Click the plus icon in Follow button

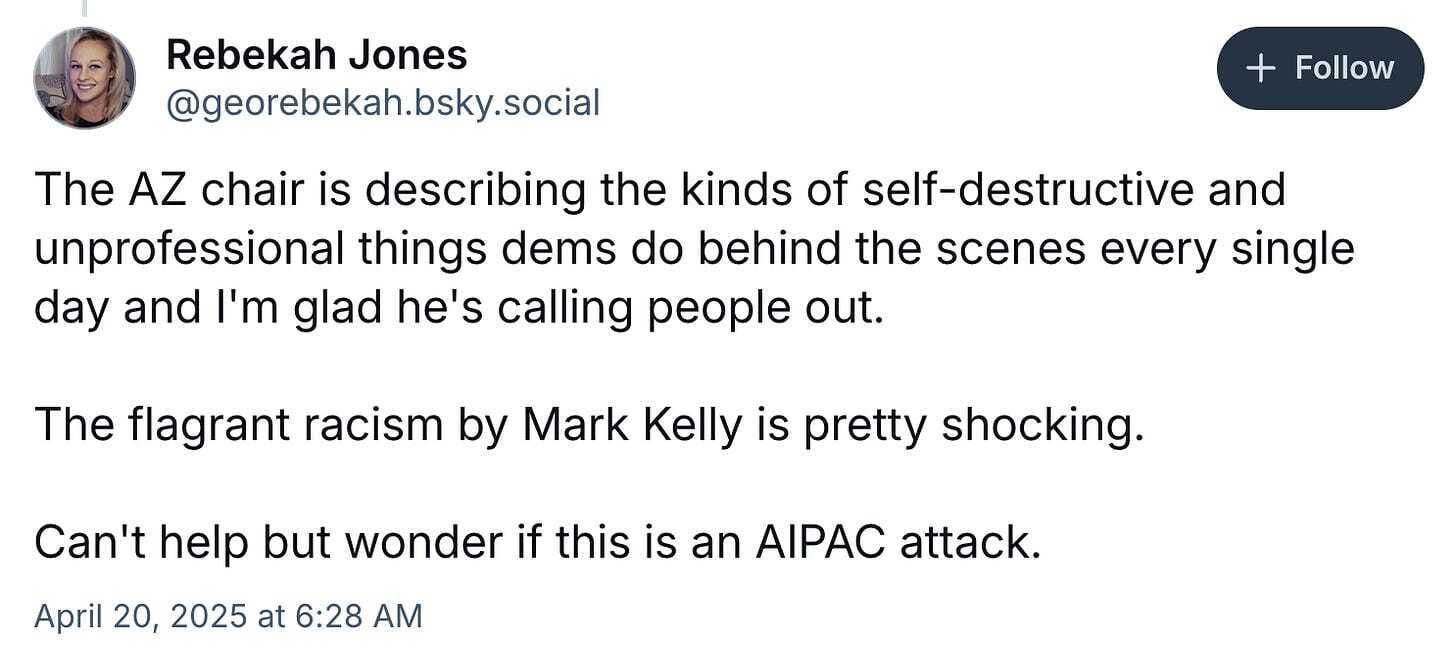pos(1263,68)
